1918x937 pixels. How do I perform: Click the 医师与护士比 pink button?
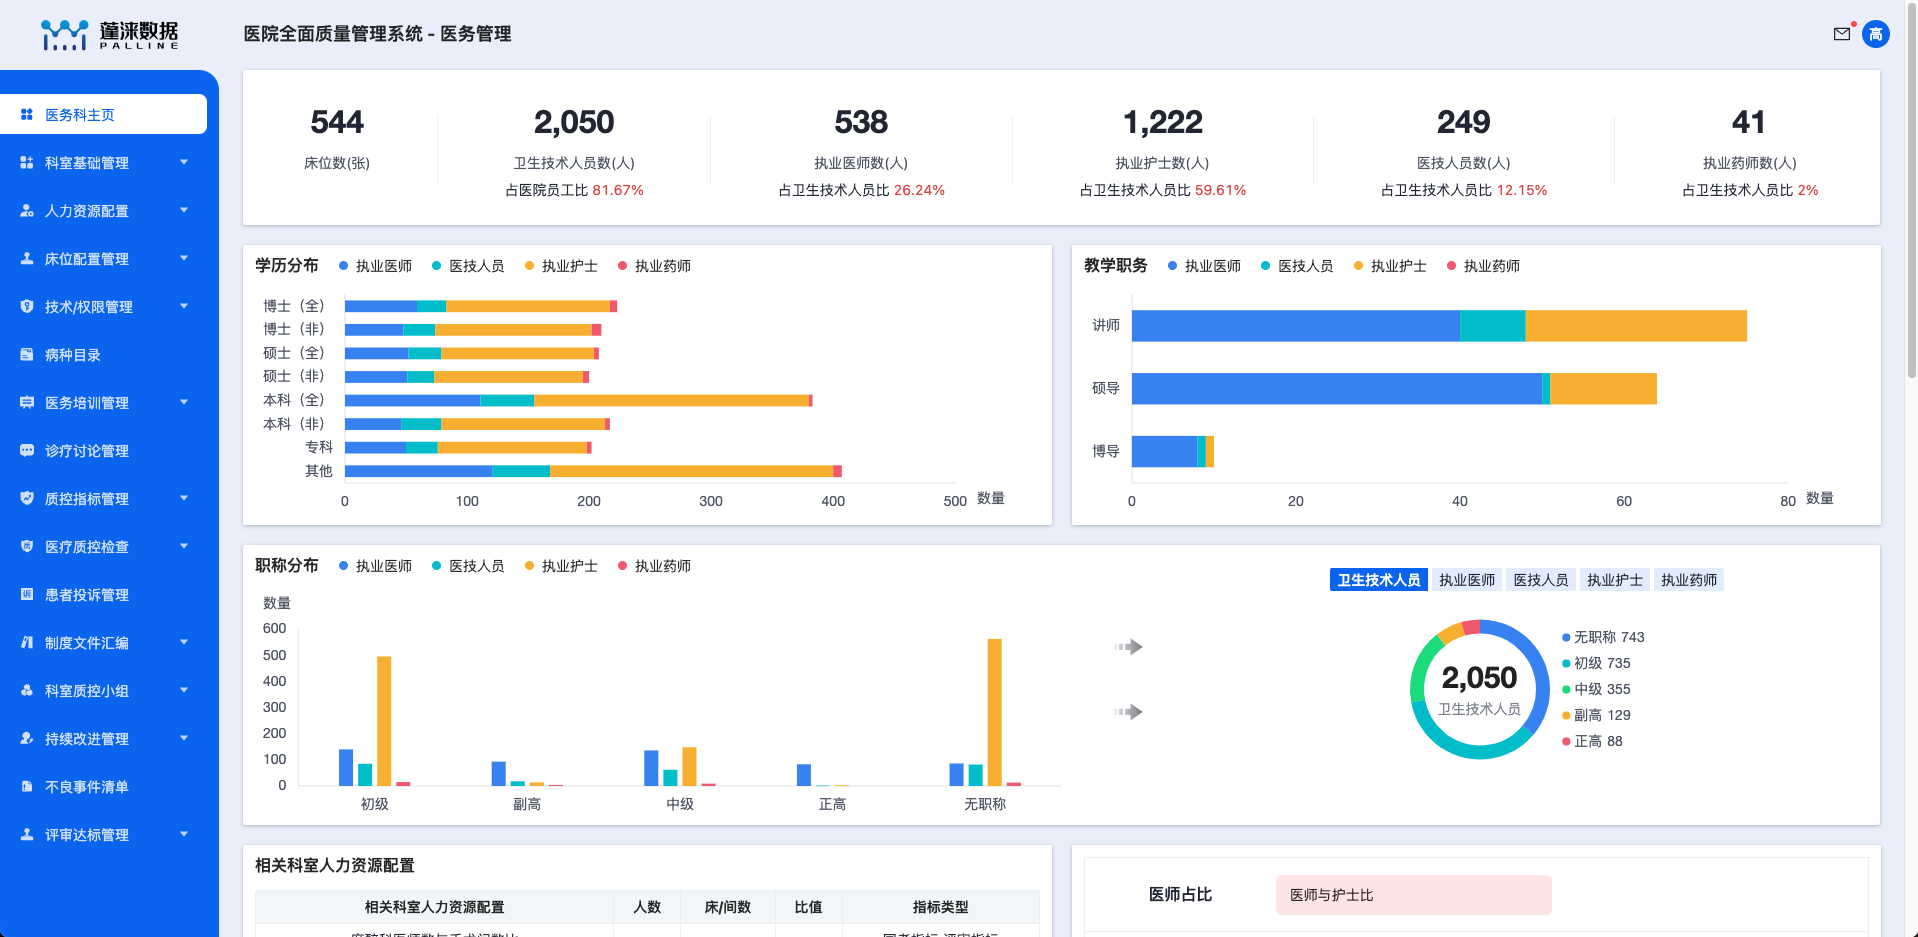coord(1413,895)
